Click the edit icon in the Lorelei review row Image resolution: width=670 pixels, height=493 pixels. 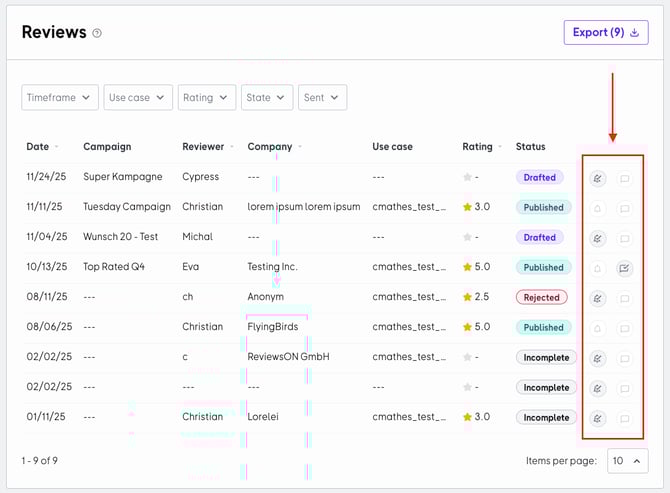click(598, 418)
